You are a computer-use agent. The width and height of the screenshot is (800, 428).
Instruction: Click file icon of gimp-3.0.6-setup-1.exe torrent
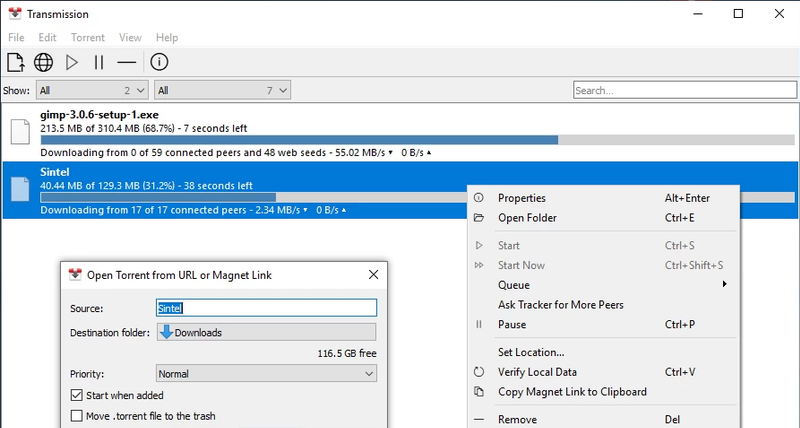(x=20, y=131)
